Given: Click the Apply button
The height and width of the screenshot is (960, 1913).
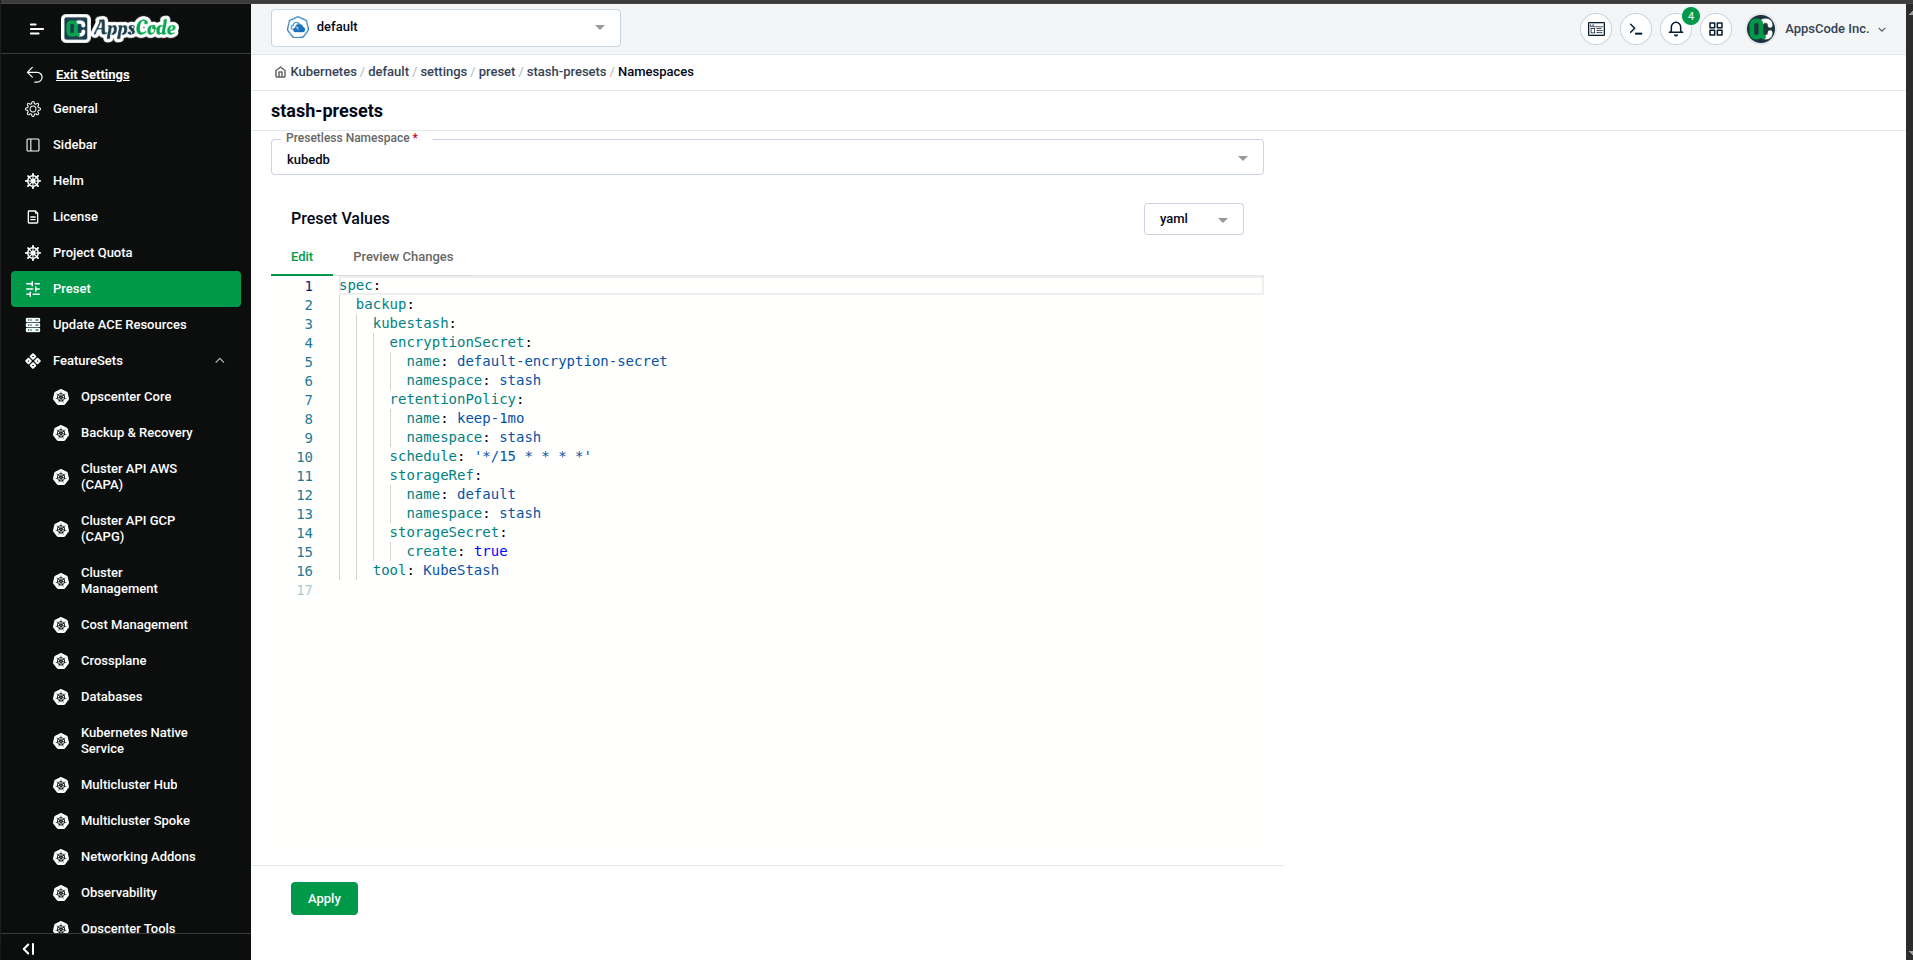Looking at the screenshot, I should (324, 898).
